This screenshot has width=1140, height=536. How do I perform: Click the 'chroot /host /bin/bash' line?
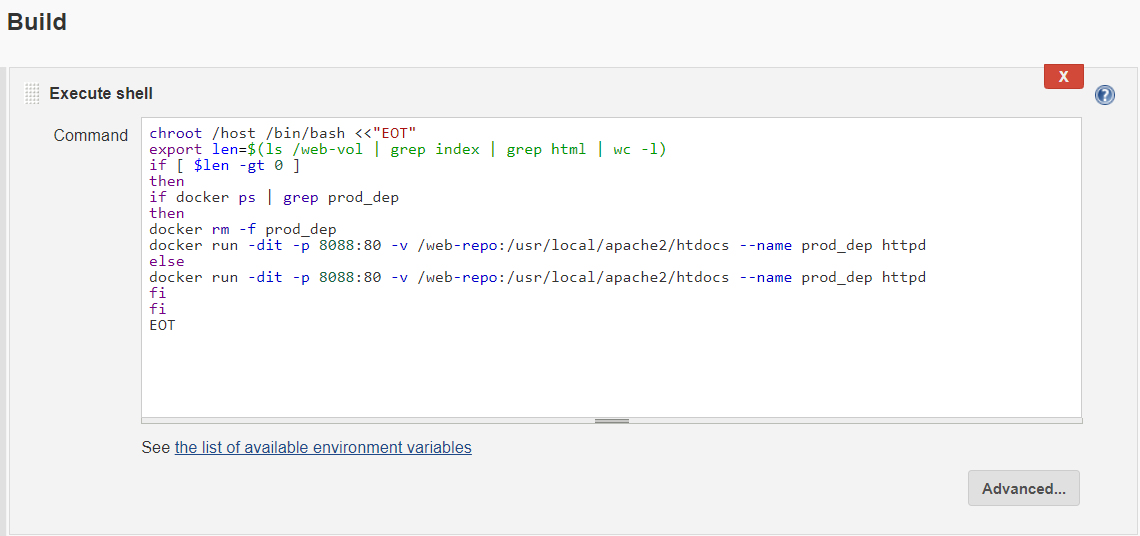pyautogui.click(x=282, y=133)
